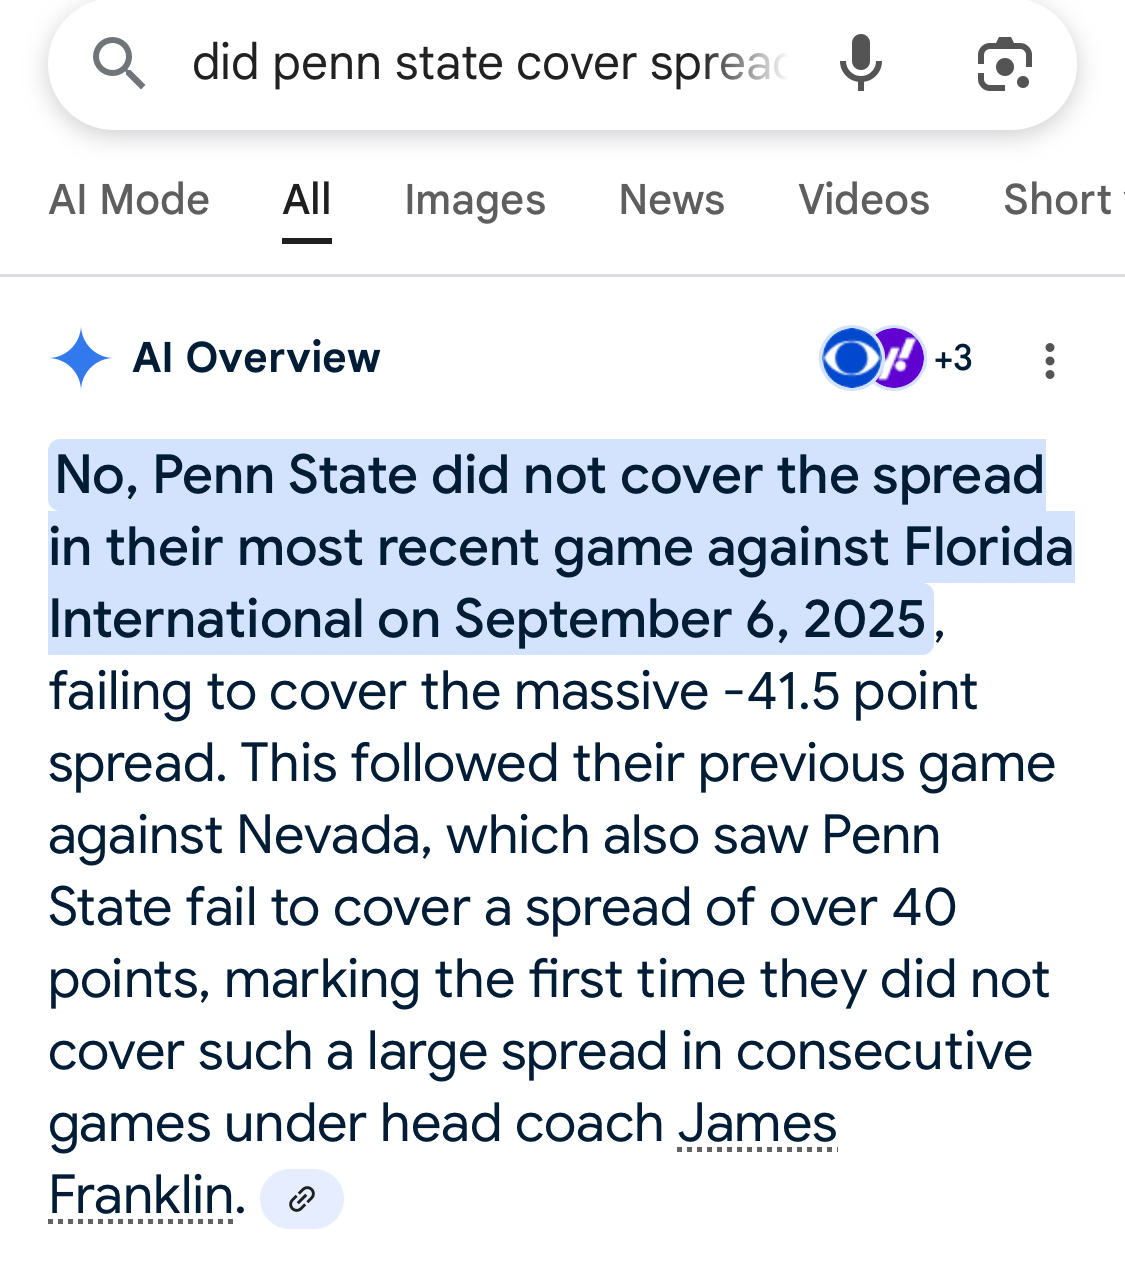Viewport: 1125px width, 1265px height.
Task: Tap the blue AI Overview sparkle icon
Action: click(80, 358)
